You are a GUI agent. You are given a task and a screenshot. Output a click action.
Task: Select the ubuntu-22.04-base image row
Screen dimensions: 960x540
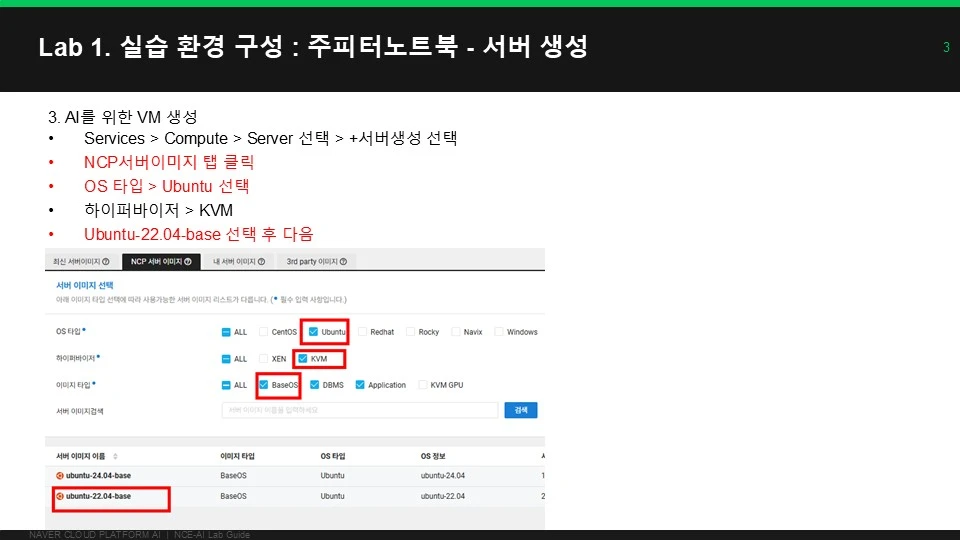pyautogui.click(x=295, y=497)
